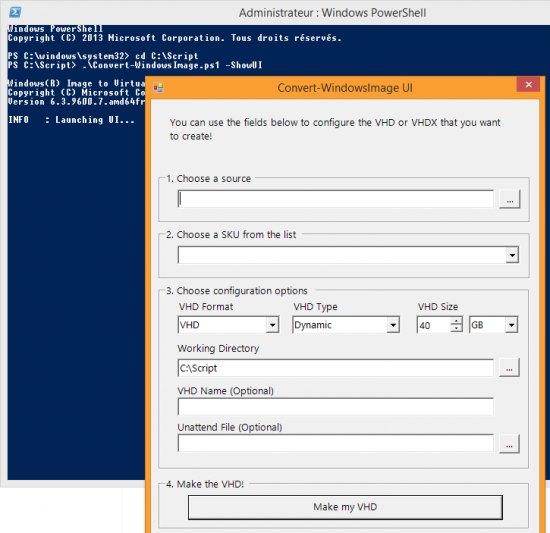Open the VHD Format dropdown
This screenshot has height=533, width=550.
pyautogui.click(x=272, y=325)
